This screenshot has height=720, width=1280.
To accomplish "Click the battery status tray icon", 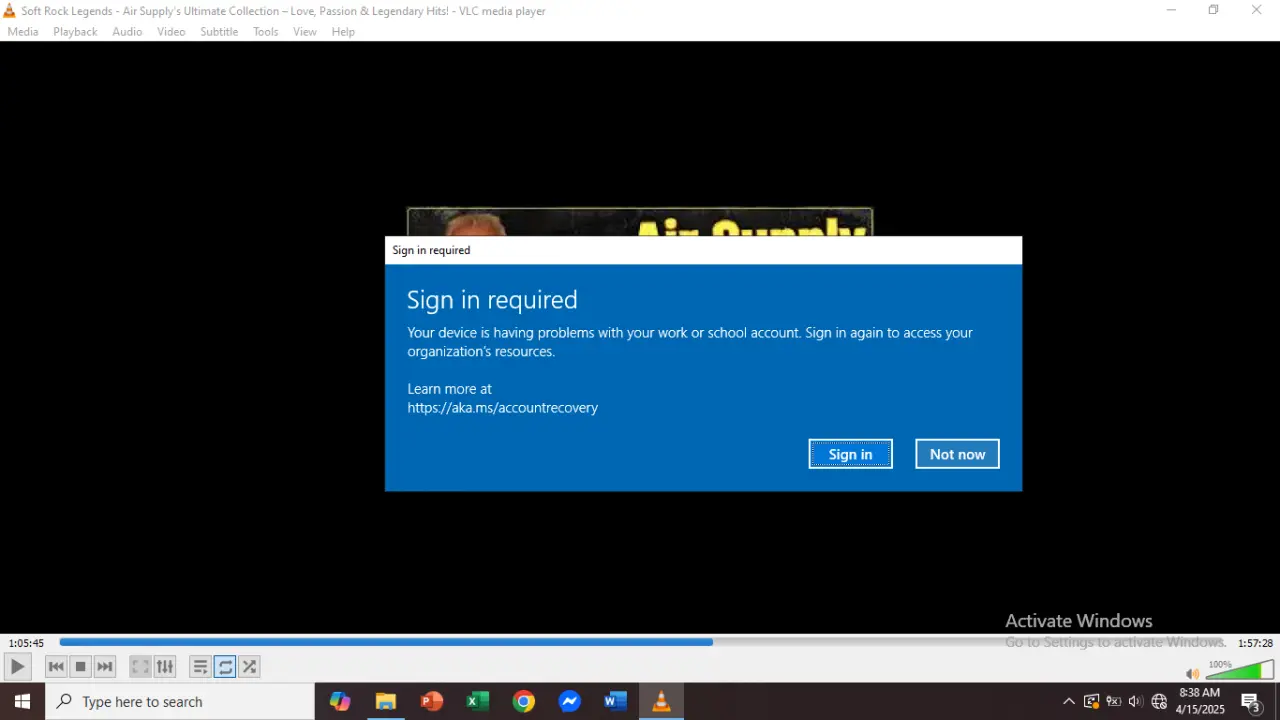I will [1113, 701].
